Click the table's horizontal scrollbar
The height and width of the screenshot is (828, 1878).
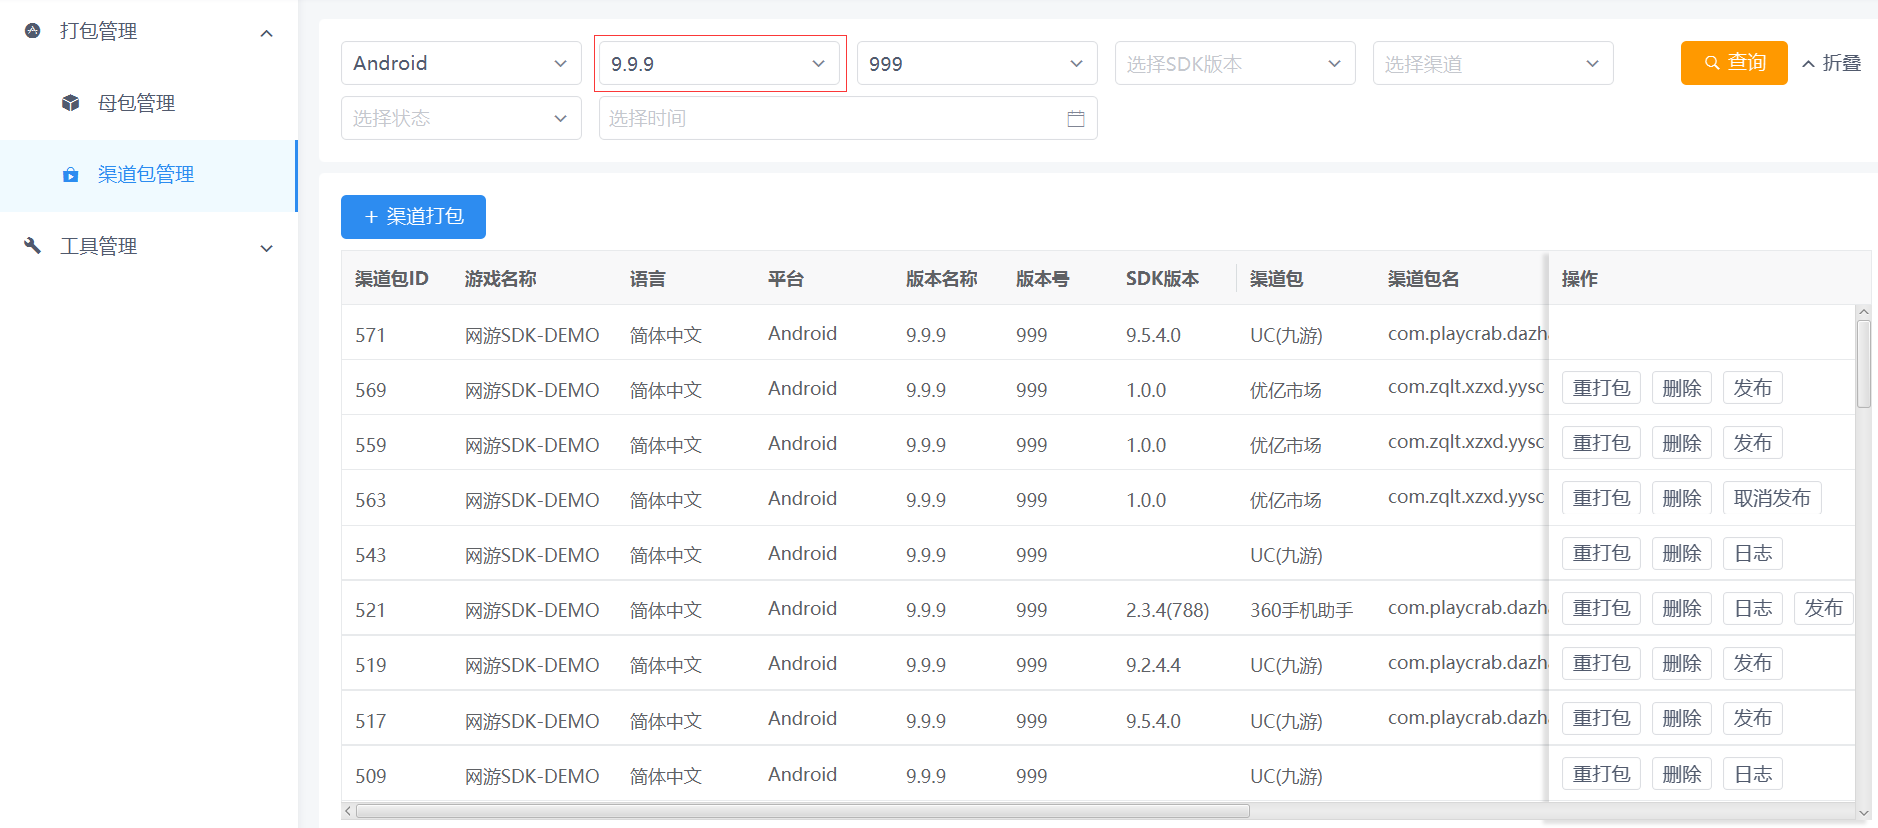802,811
